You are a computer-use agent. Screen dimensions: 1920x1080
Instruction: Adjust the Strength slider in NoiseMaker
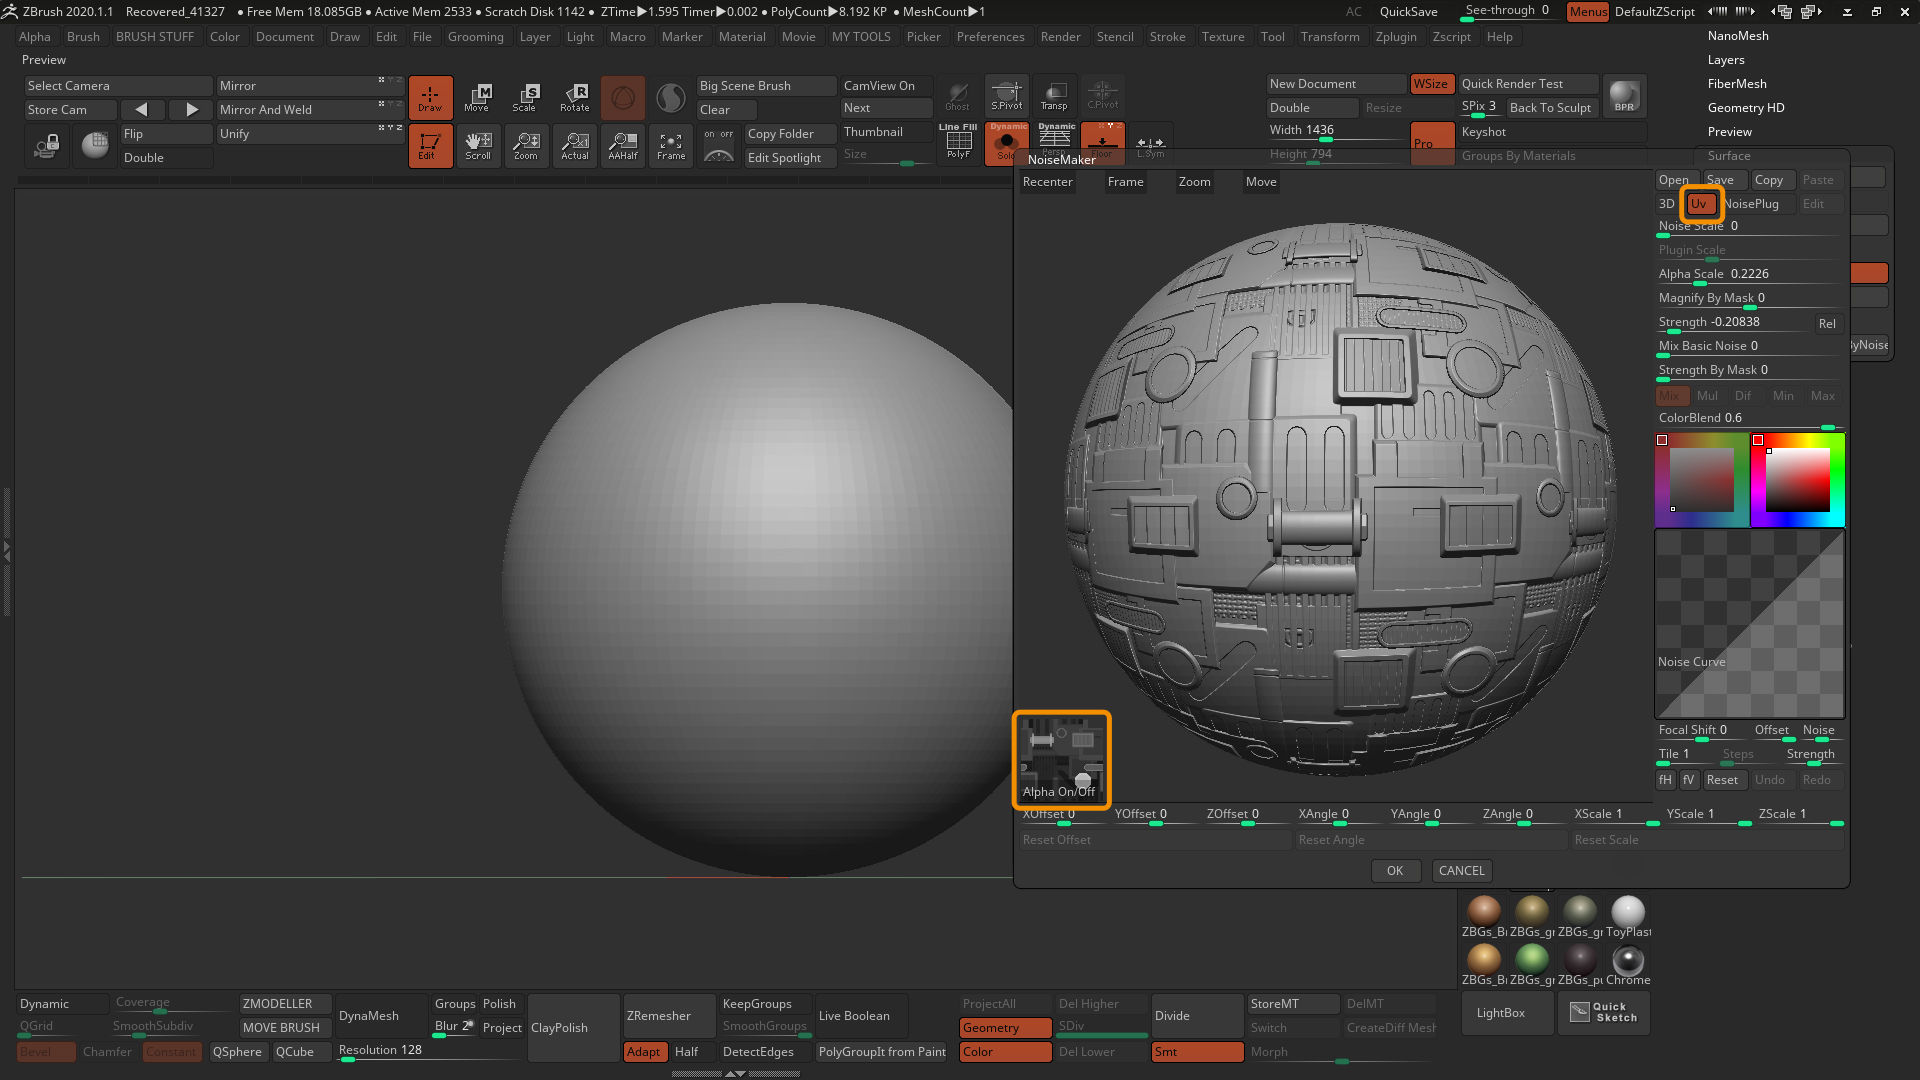(1733, 322)
